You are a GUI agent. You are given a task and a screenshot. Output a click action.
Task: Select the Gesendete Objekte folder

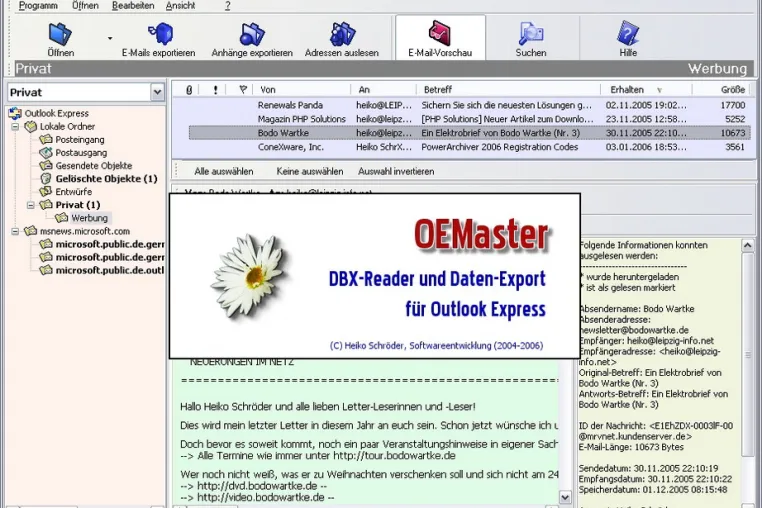(93, 166)
